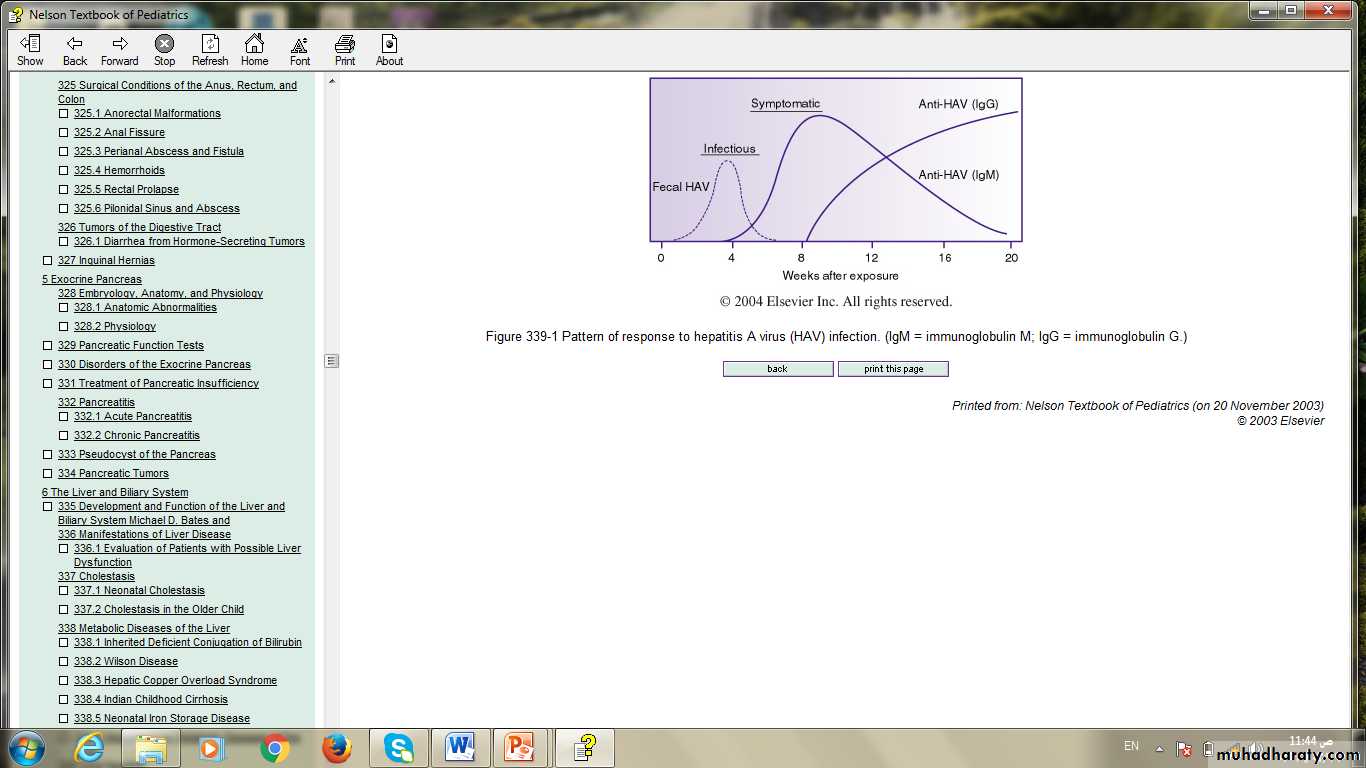1366x768 pixels.
Task: Go to Home page icon
Action: [254, 49]
